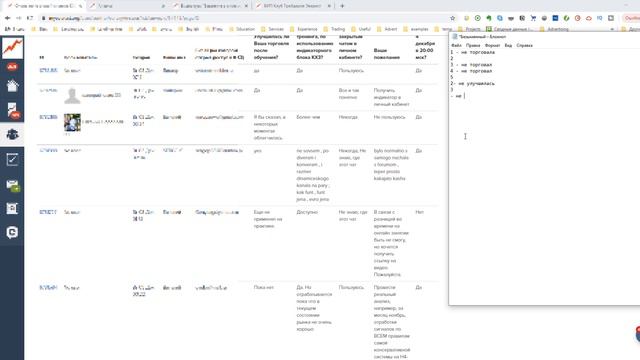Click the 'Пока нет' cell

coord(264,288)
